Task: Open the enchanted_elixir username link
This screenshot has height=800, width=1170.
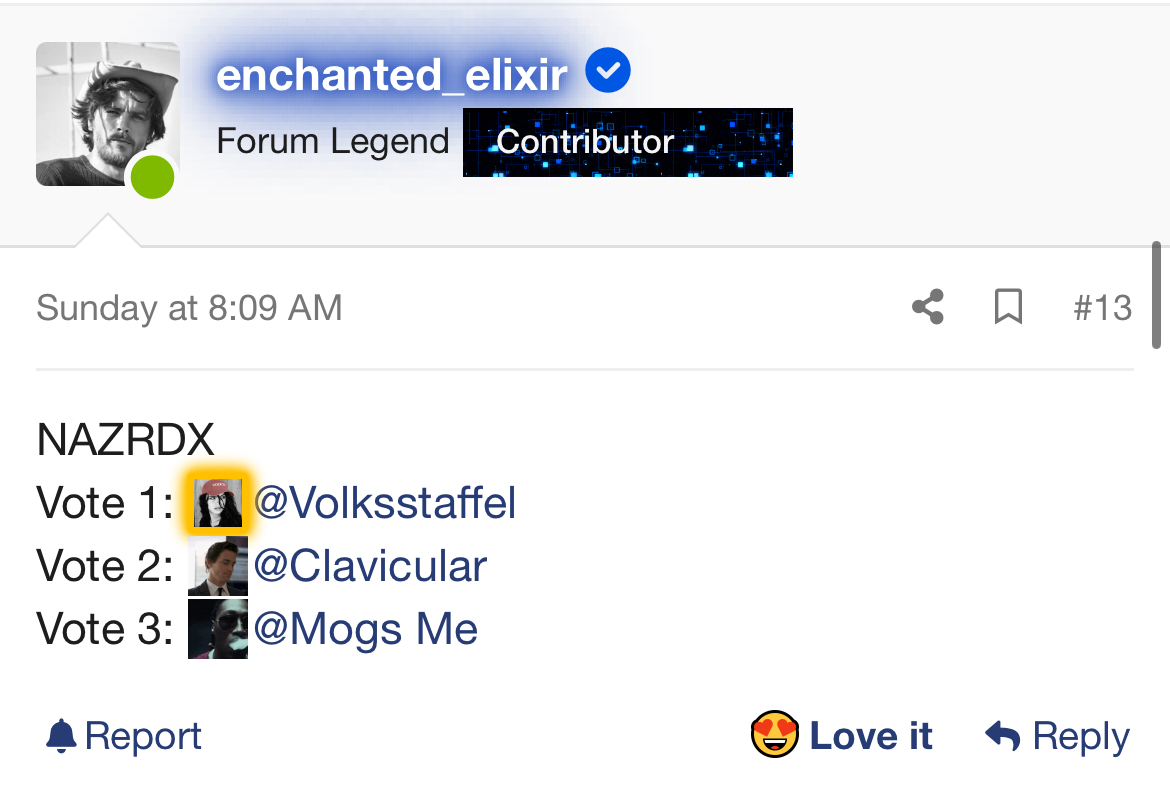Action: 392,75
